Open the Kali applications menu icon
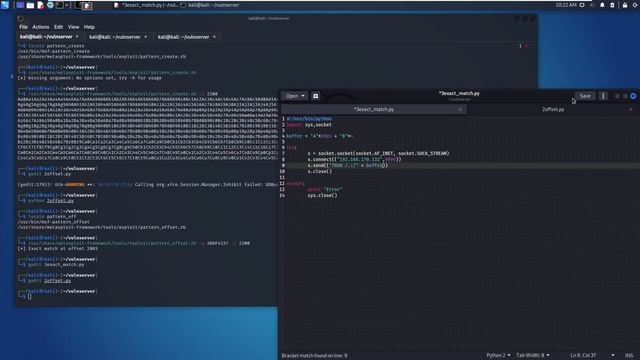640x360 pixels. tap(5, 5)
